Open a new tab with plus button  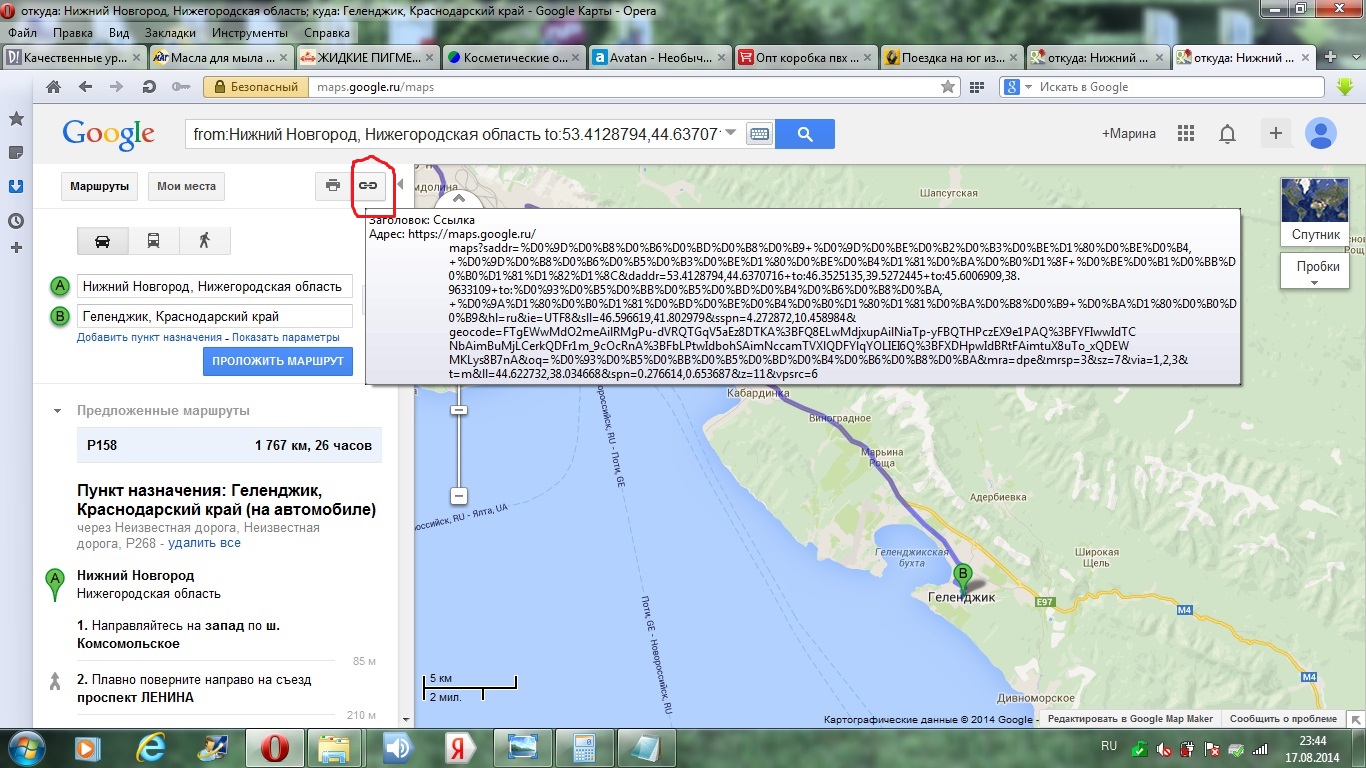pyautogui.click(x=1330, y=57)
